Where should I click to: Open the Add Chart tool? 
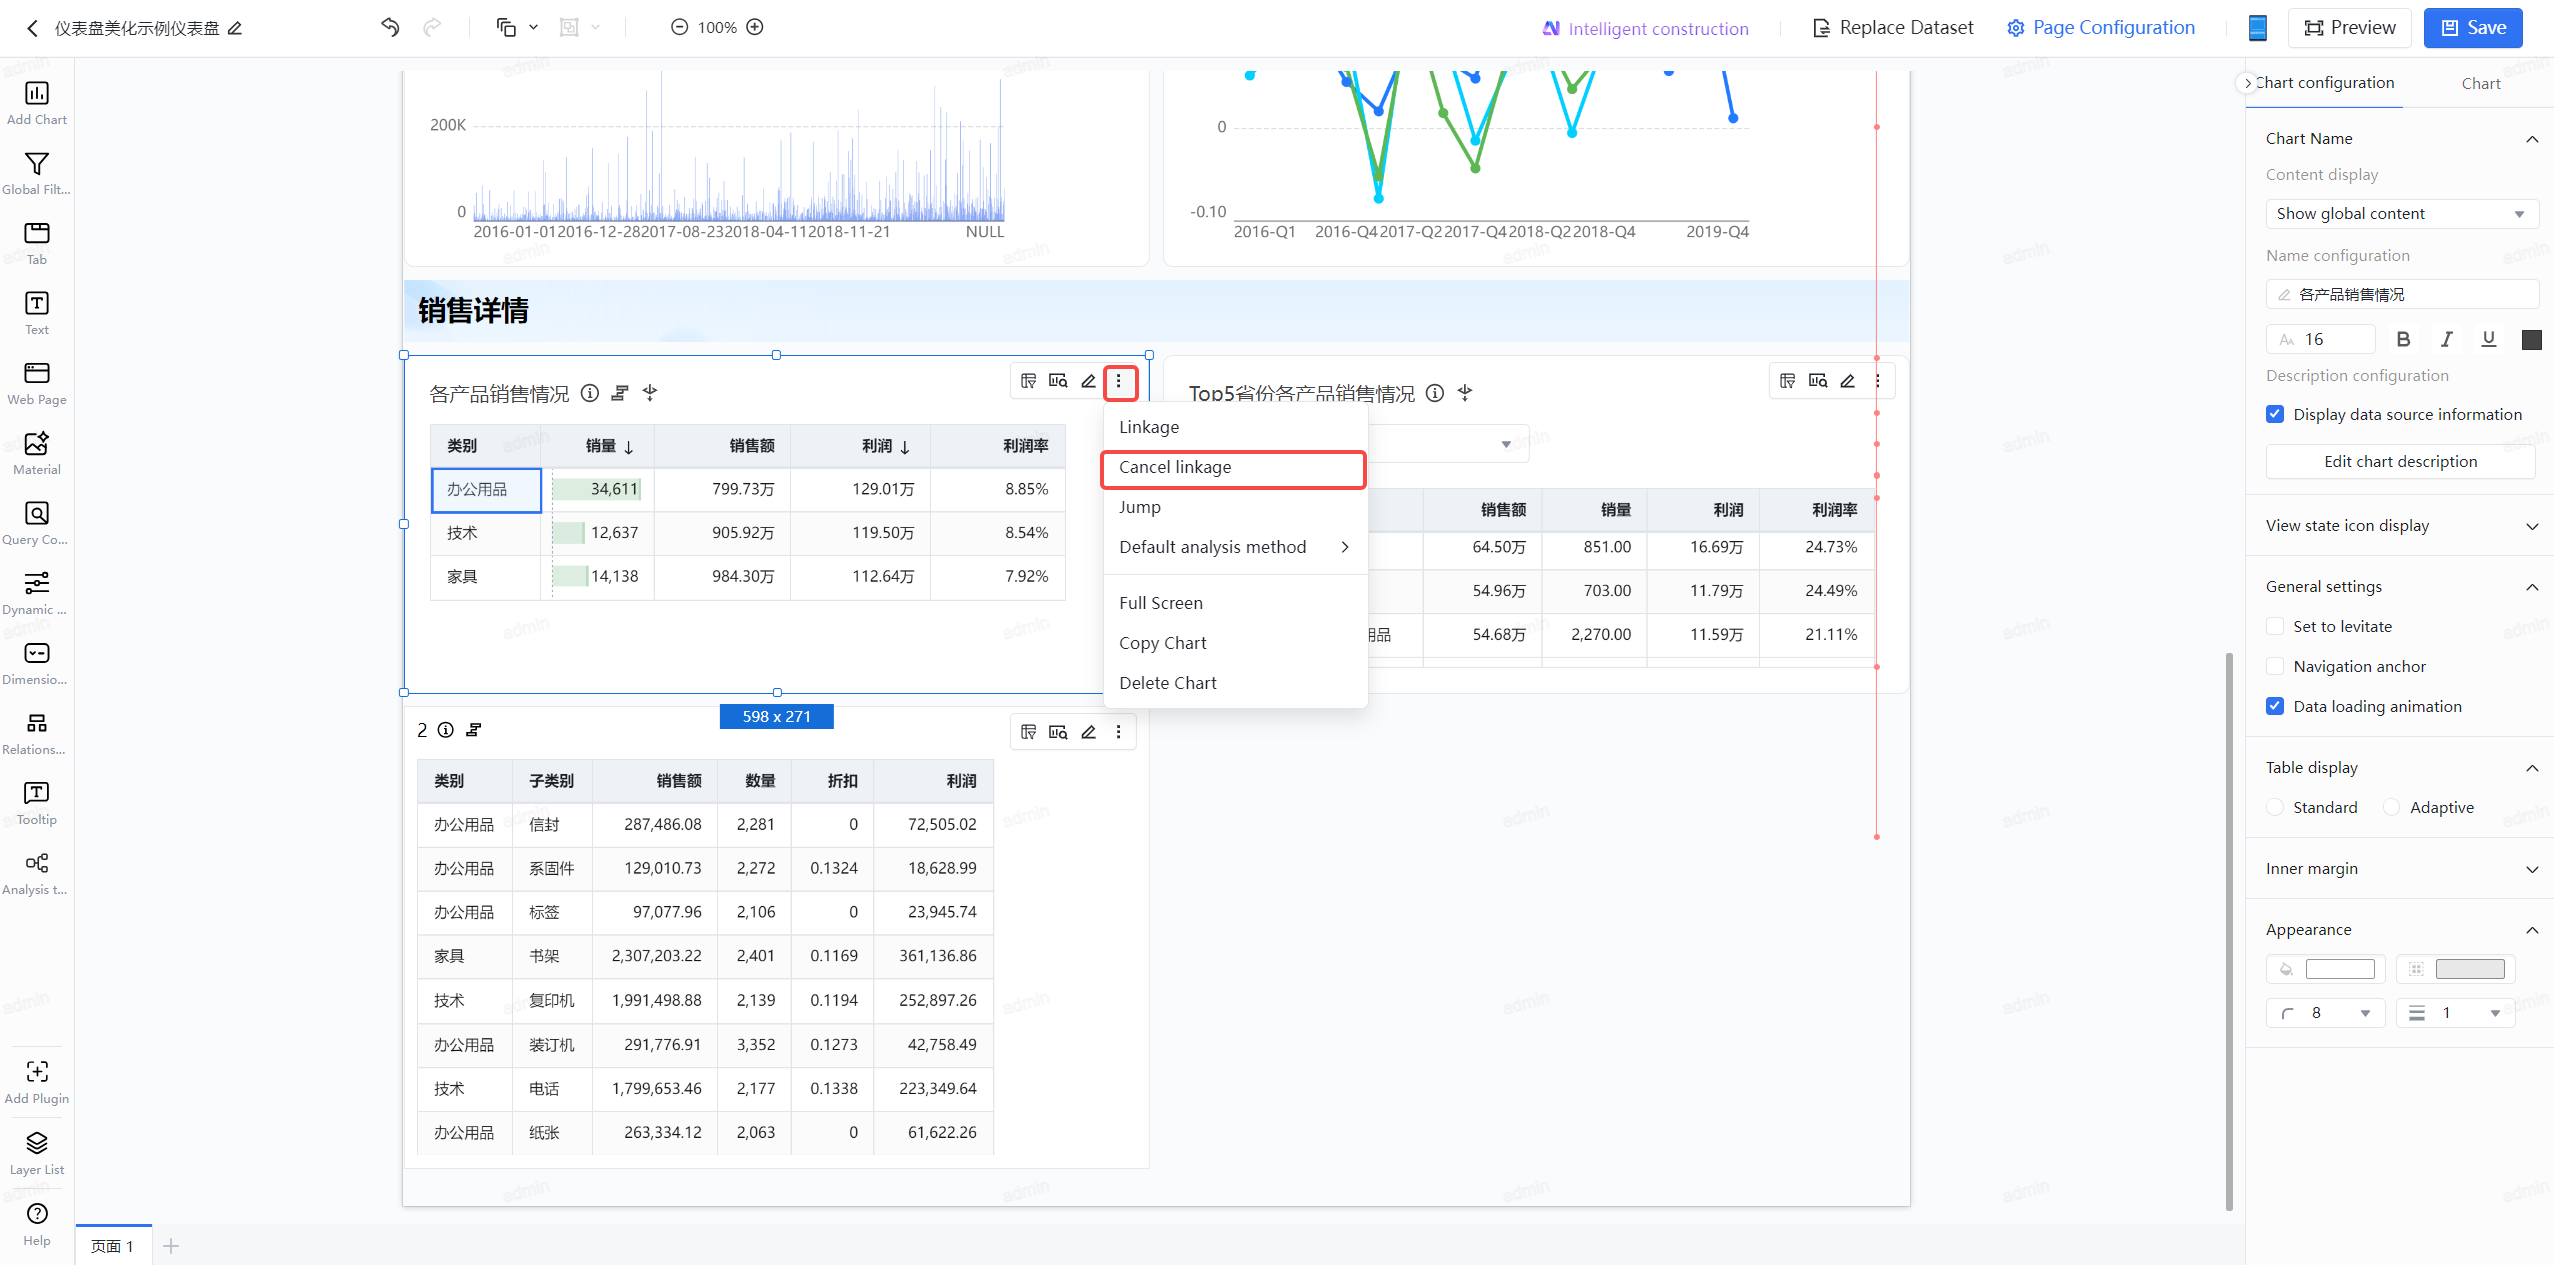[37, 103]
